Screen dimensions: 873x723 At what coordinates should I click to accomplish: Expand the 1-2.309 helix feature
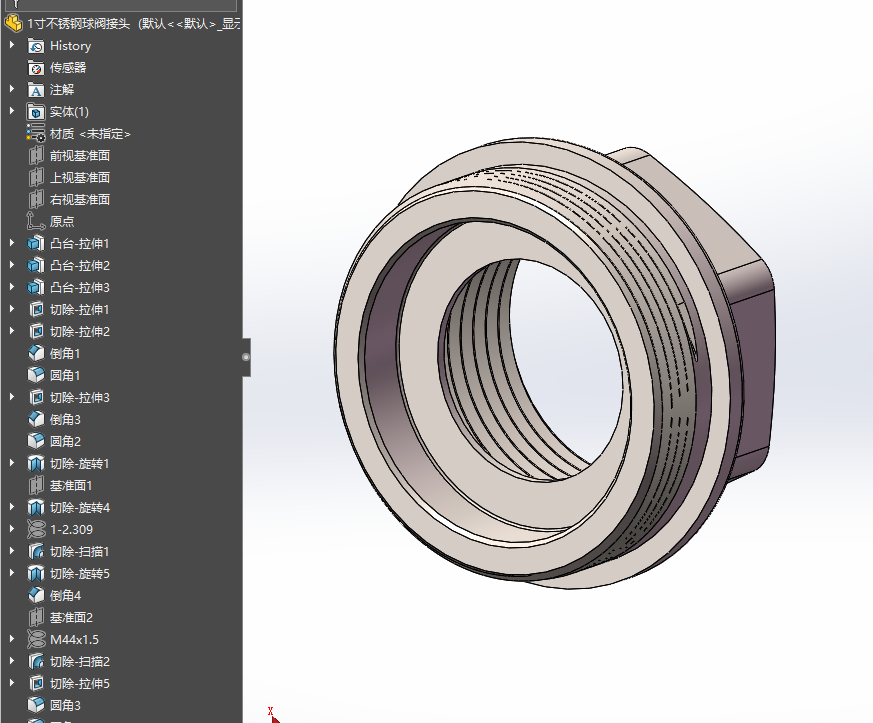tap(12, 529)
